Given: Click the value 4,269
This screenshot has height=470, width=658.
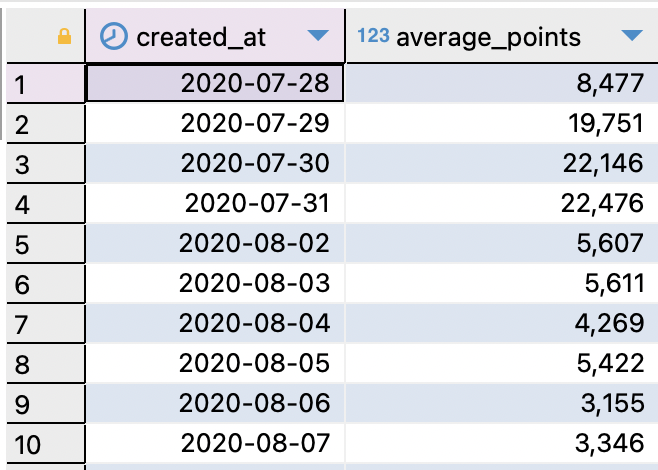Looking at the screenshot, I should click(609, 324).
